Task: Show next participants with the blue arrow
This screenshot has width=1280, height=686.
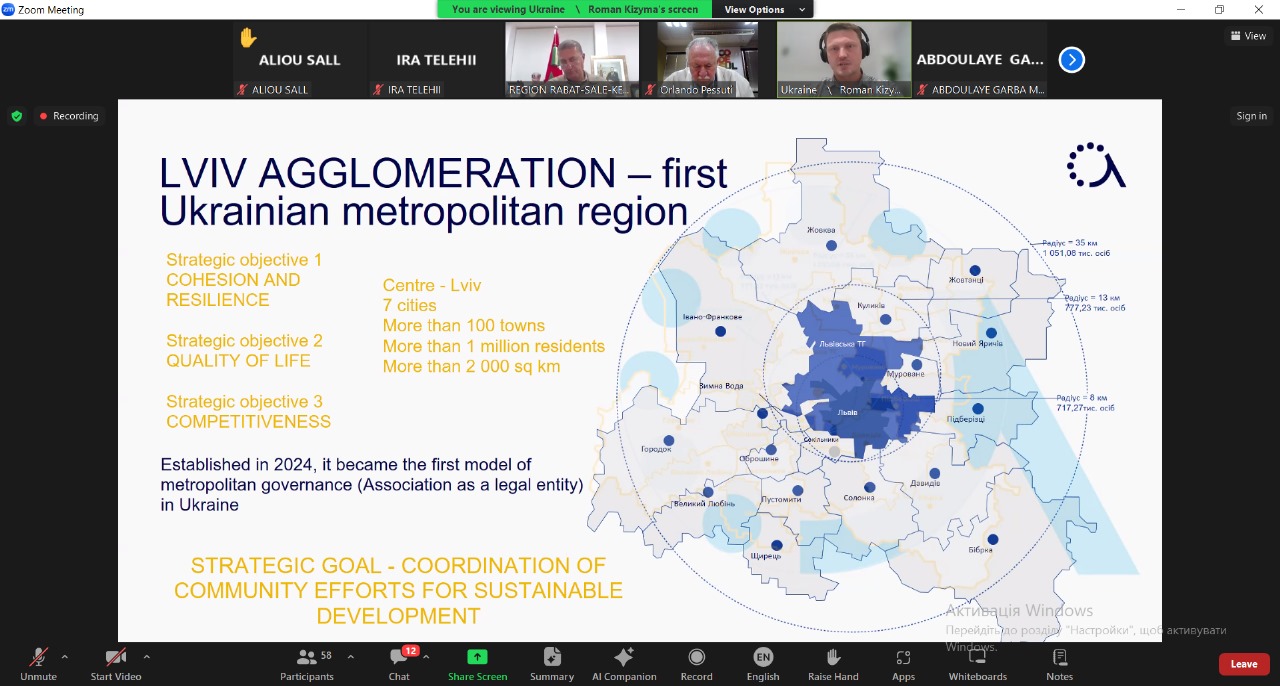Action: point(1071,60)
